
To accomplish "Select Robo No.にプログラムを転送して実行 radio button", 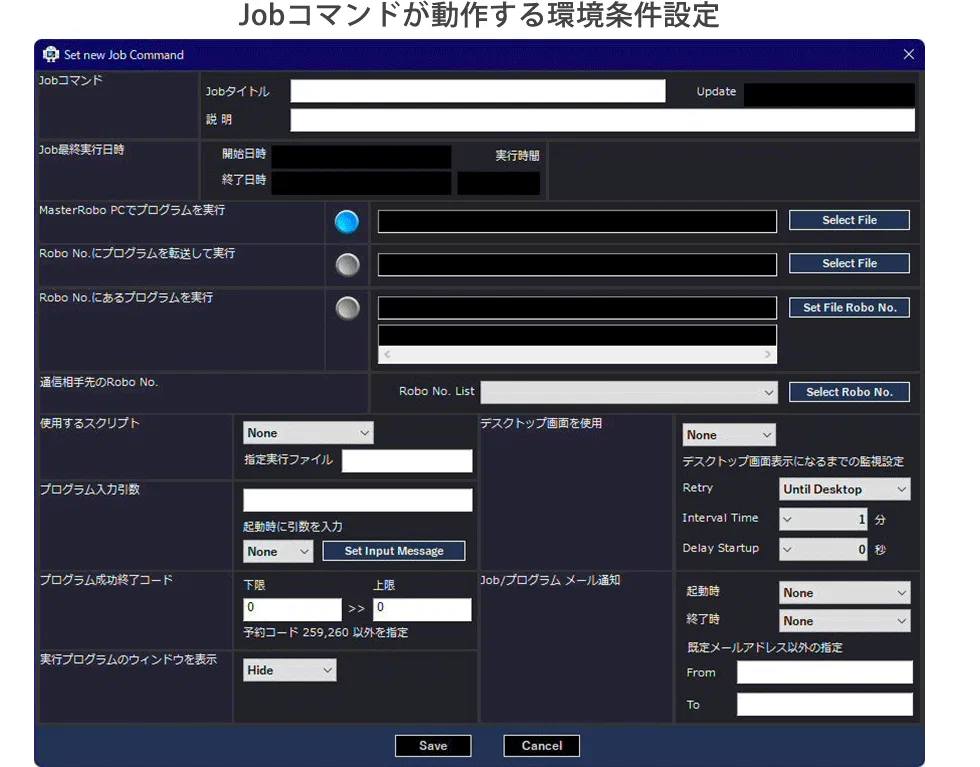I will [x=348, y=265].
